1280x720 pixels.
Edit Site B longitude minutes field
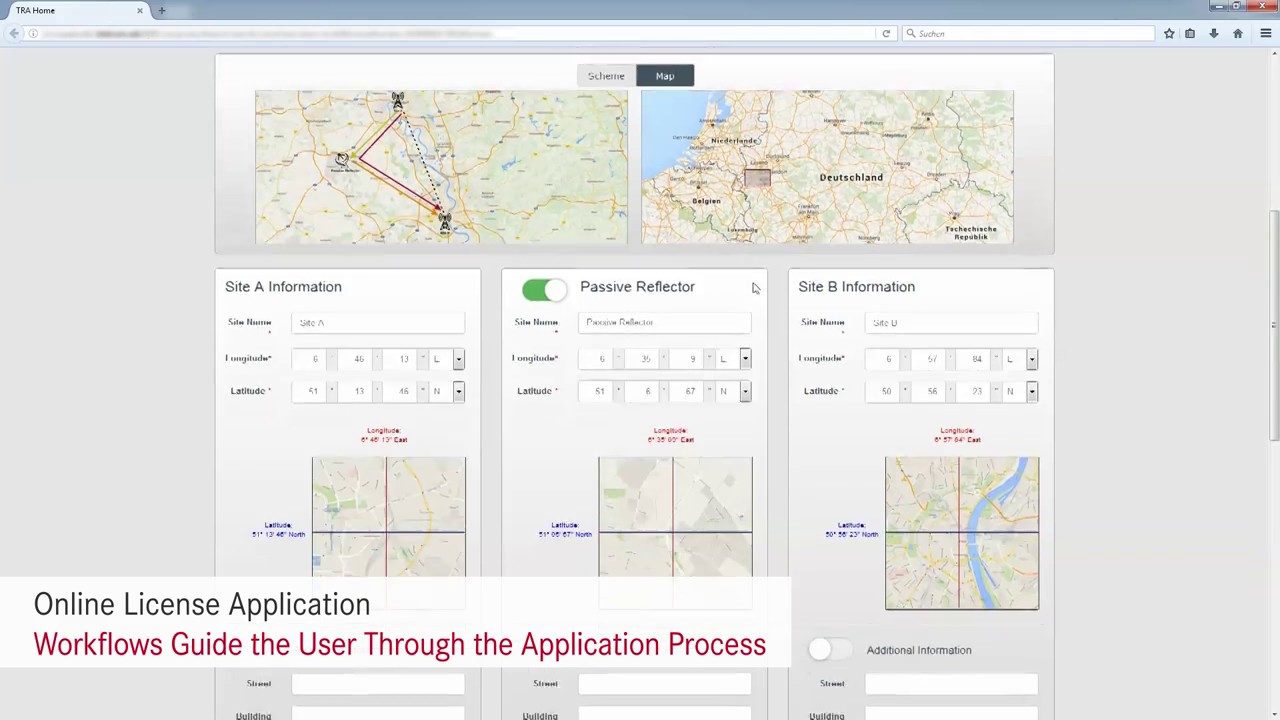[930, 359]
